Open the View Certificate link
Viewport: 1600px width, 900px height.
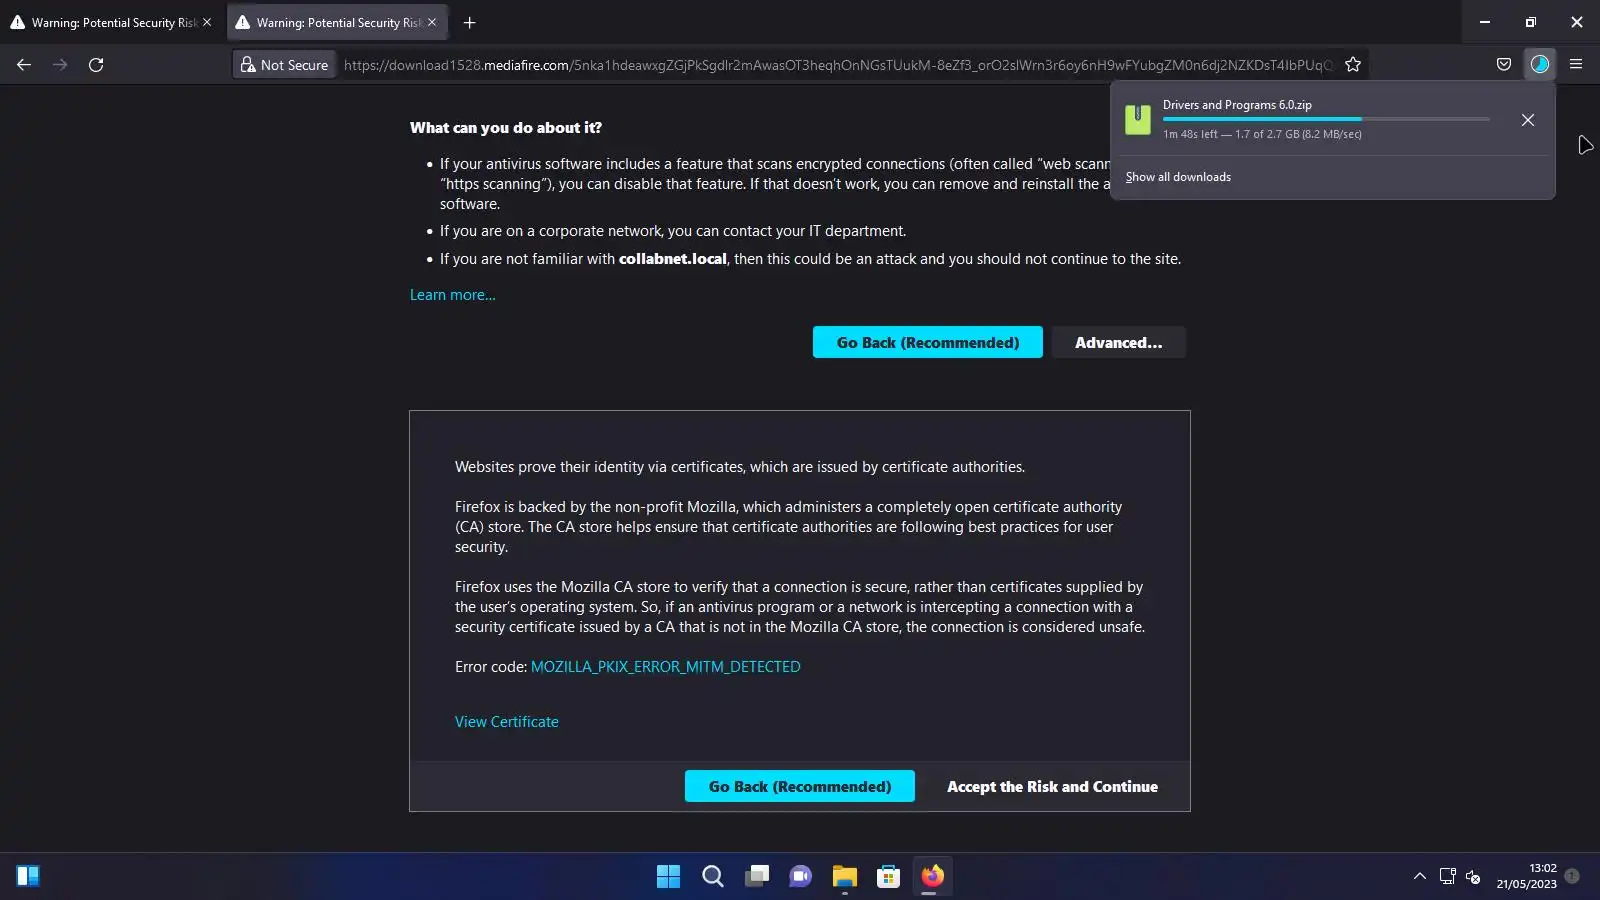click(x=507, y=722)
